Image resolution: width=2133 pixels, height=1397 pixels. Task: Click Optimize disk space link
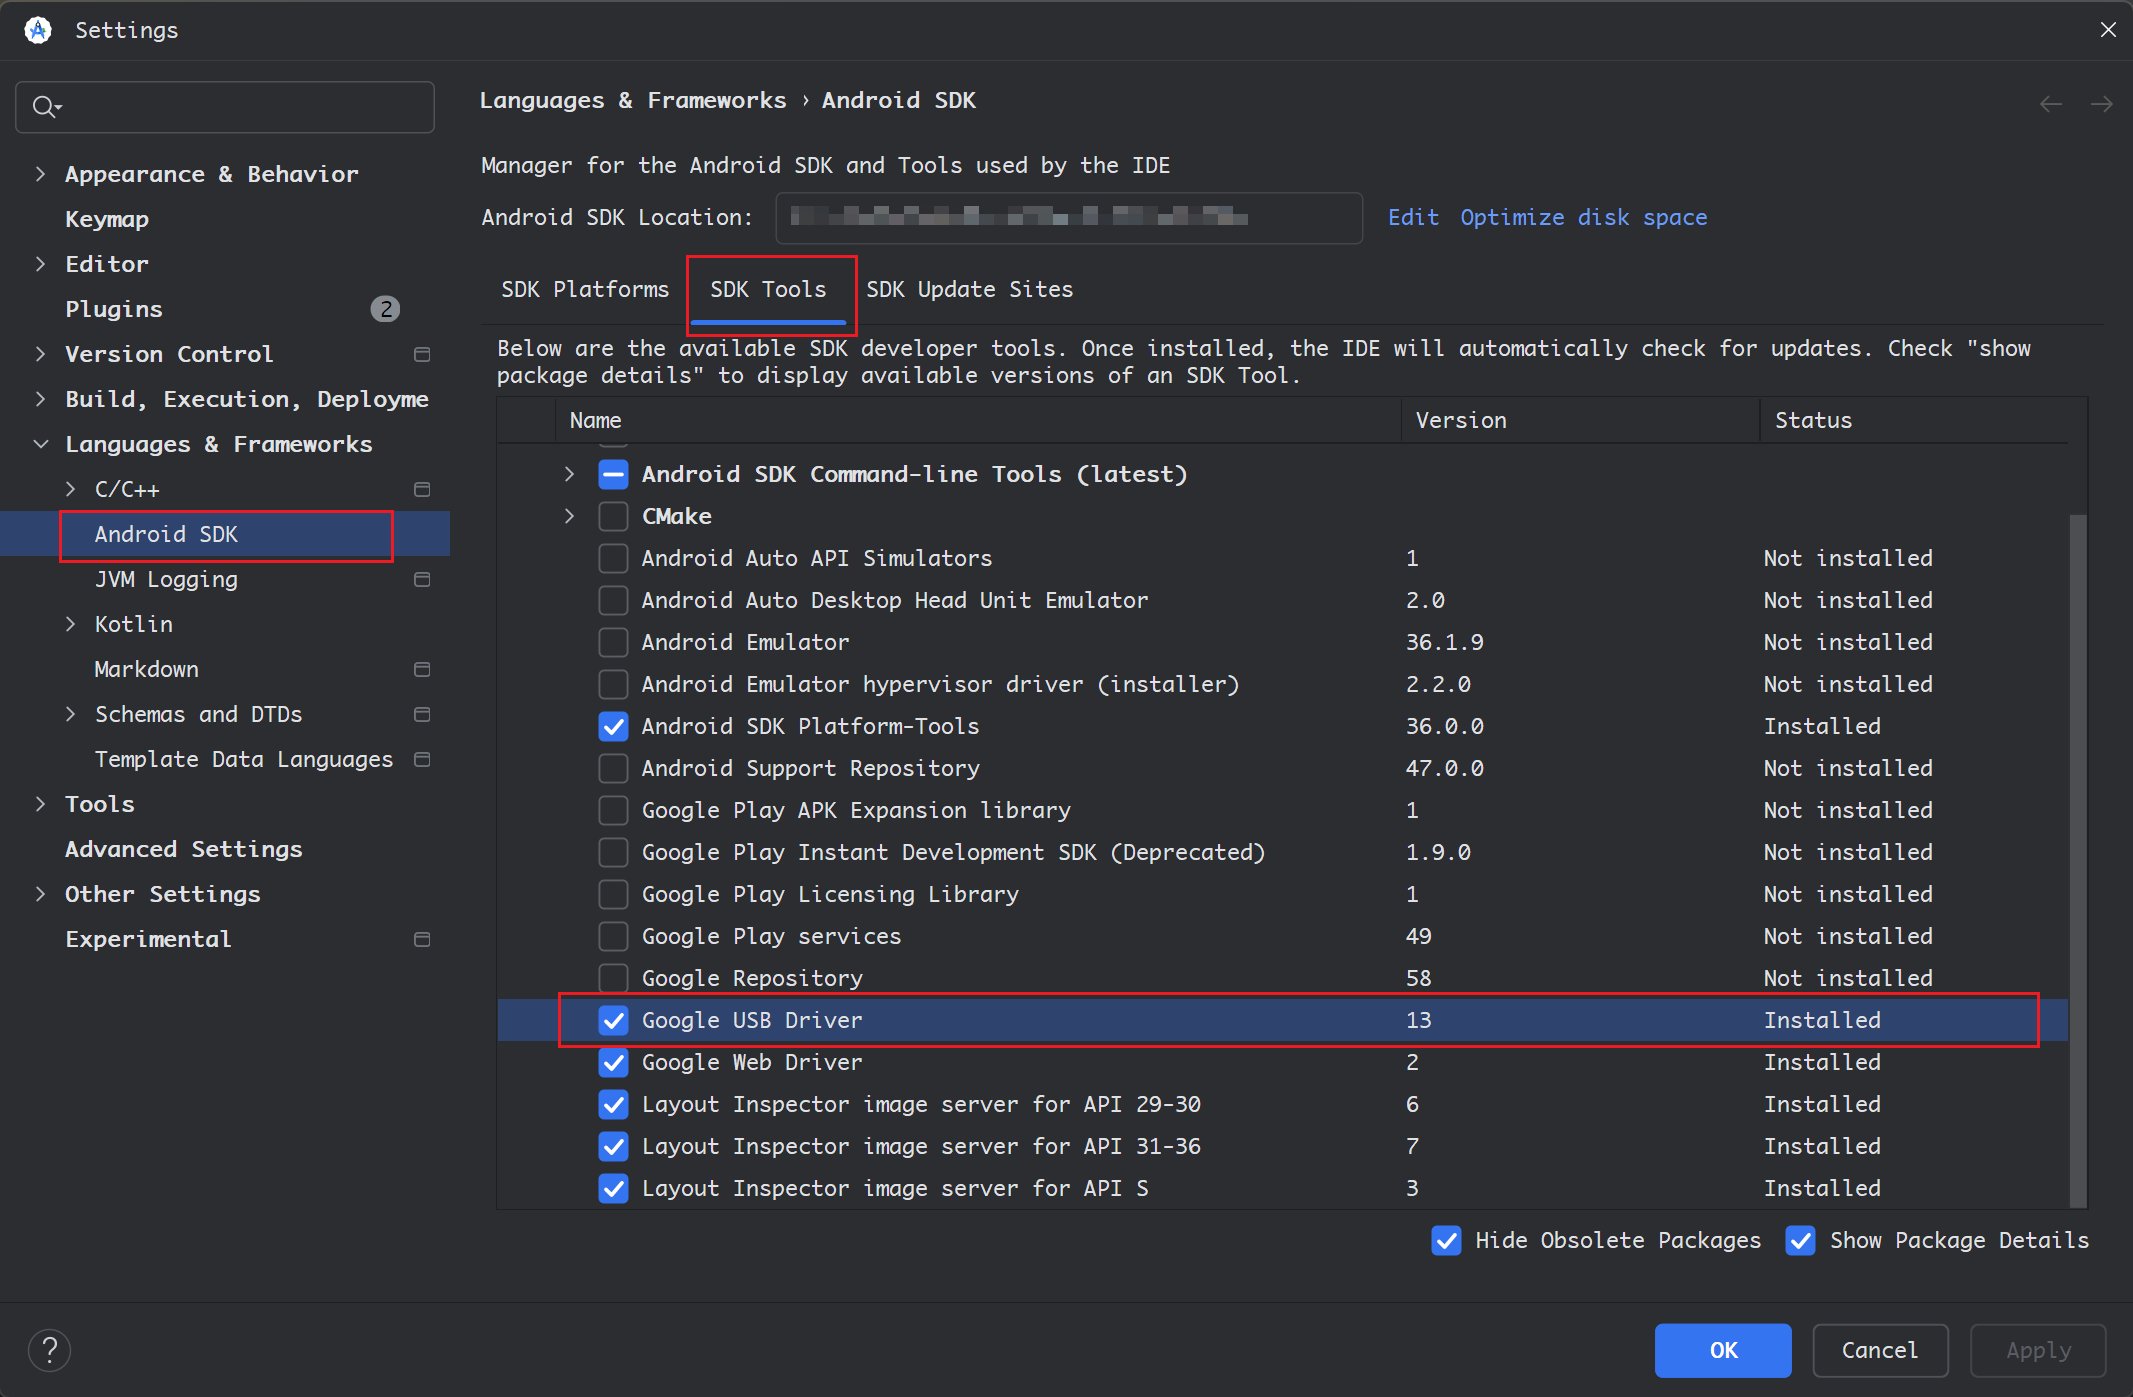[1583, 218]
